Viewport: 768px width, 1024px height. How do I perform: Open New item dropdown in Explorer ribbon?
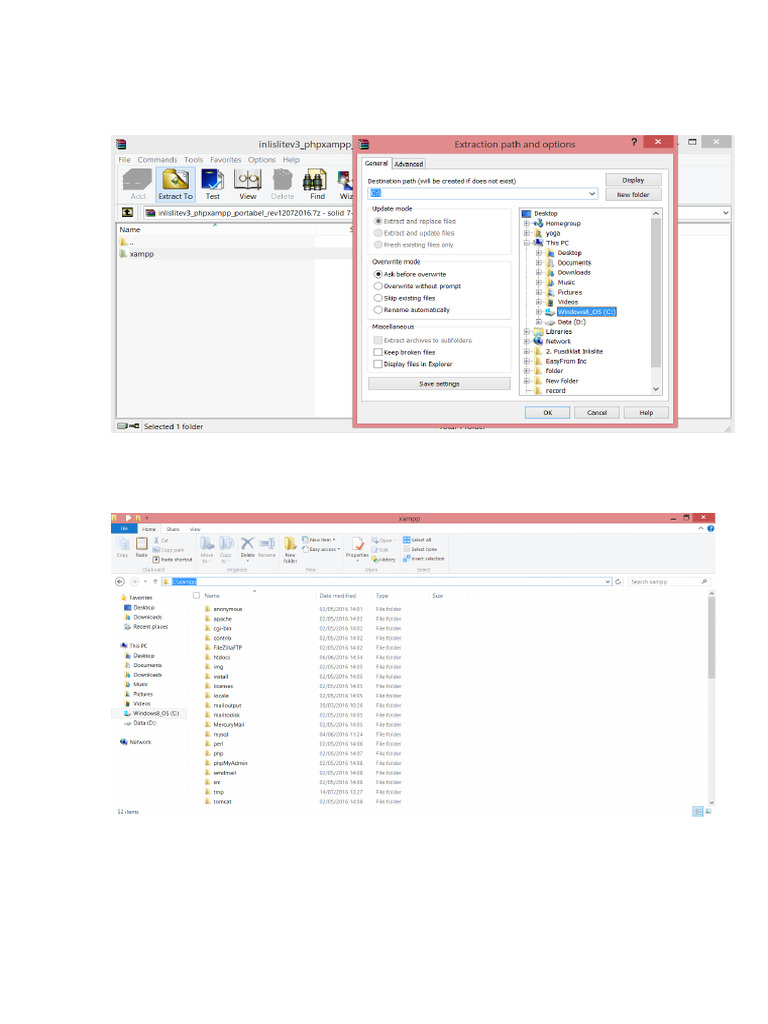319,540
